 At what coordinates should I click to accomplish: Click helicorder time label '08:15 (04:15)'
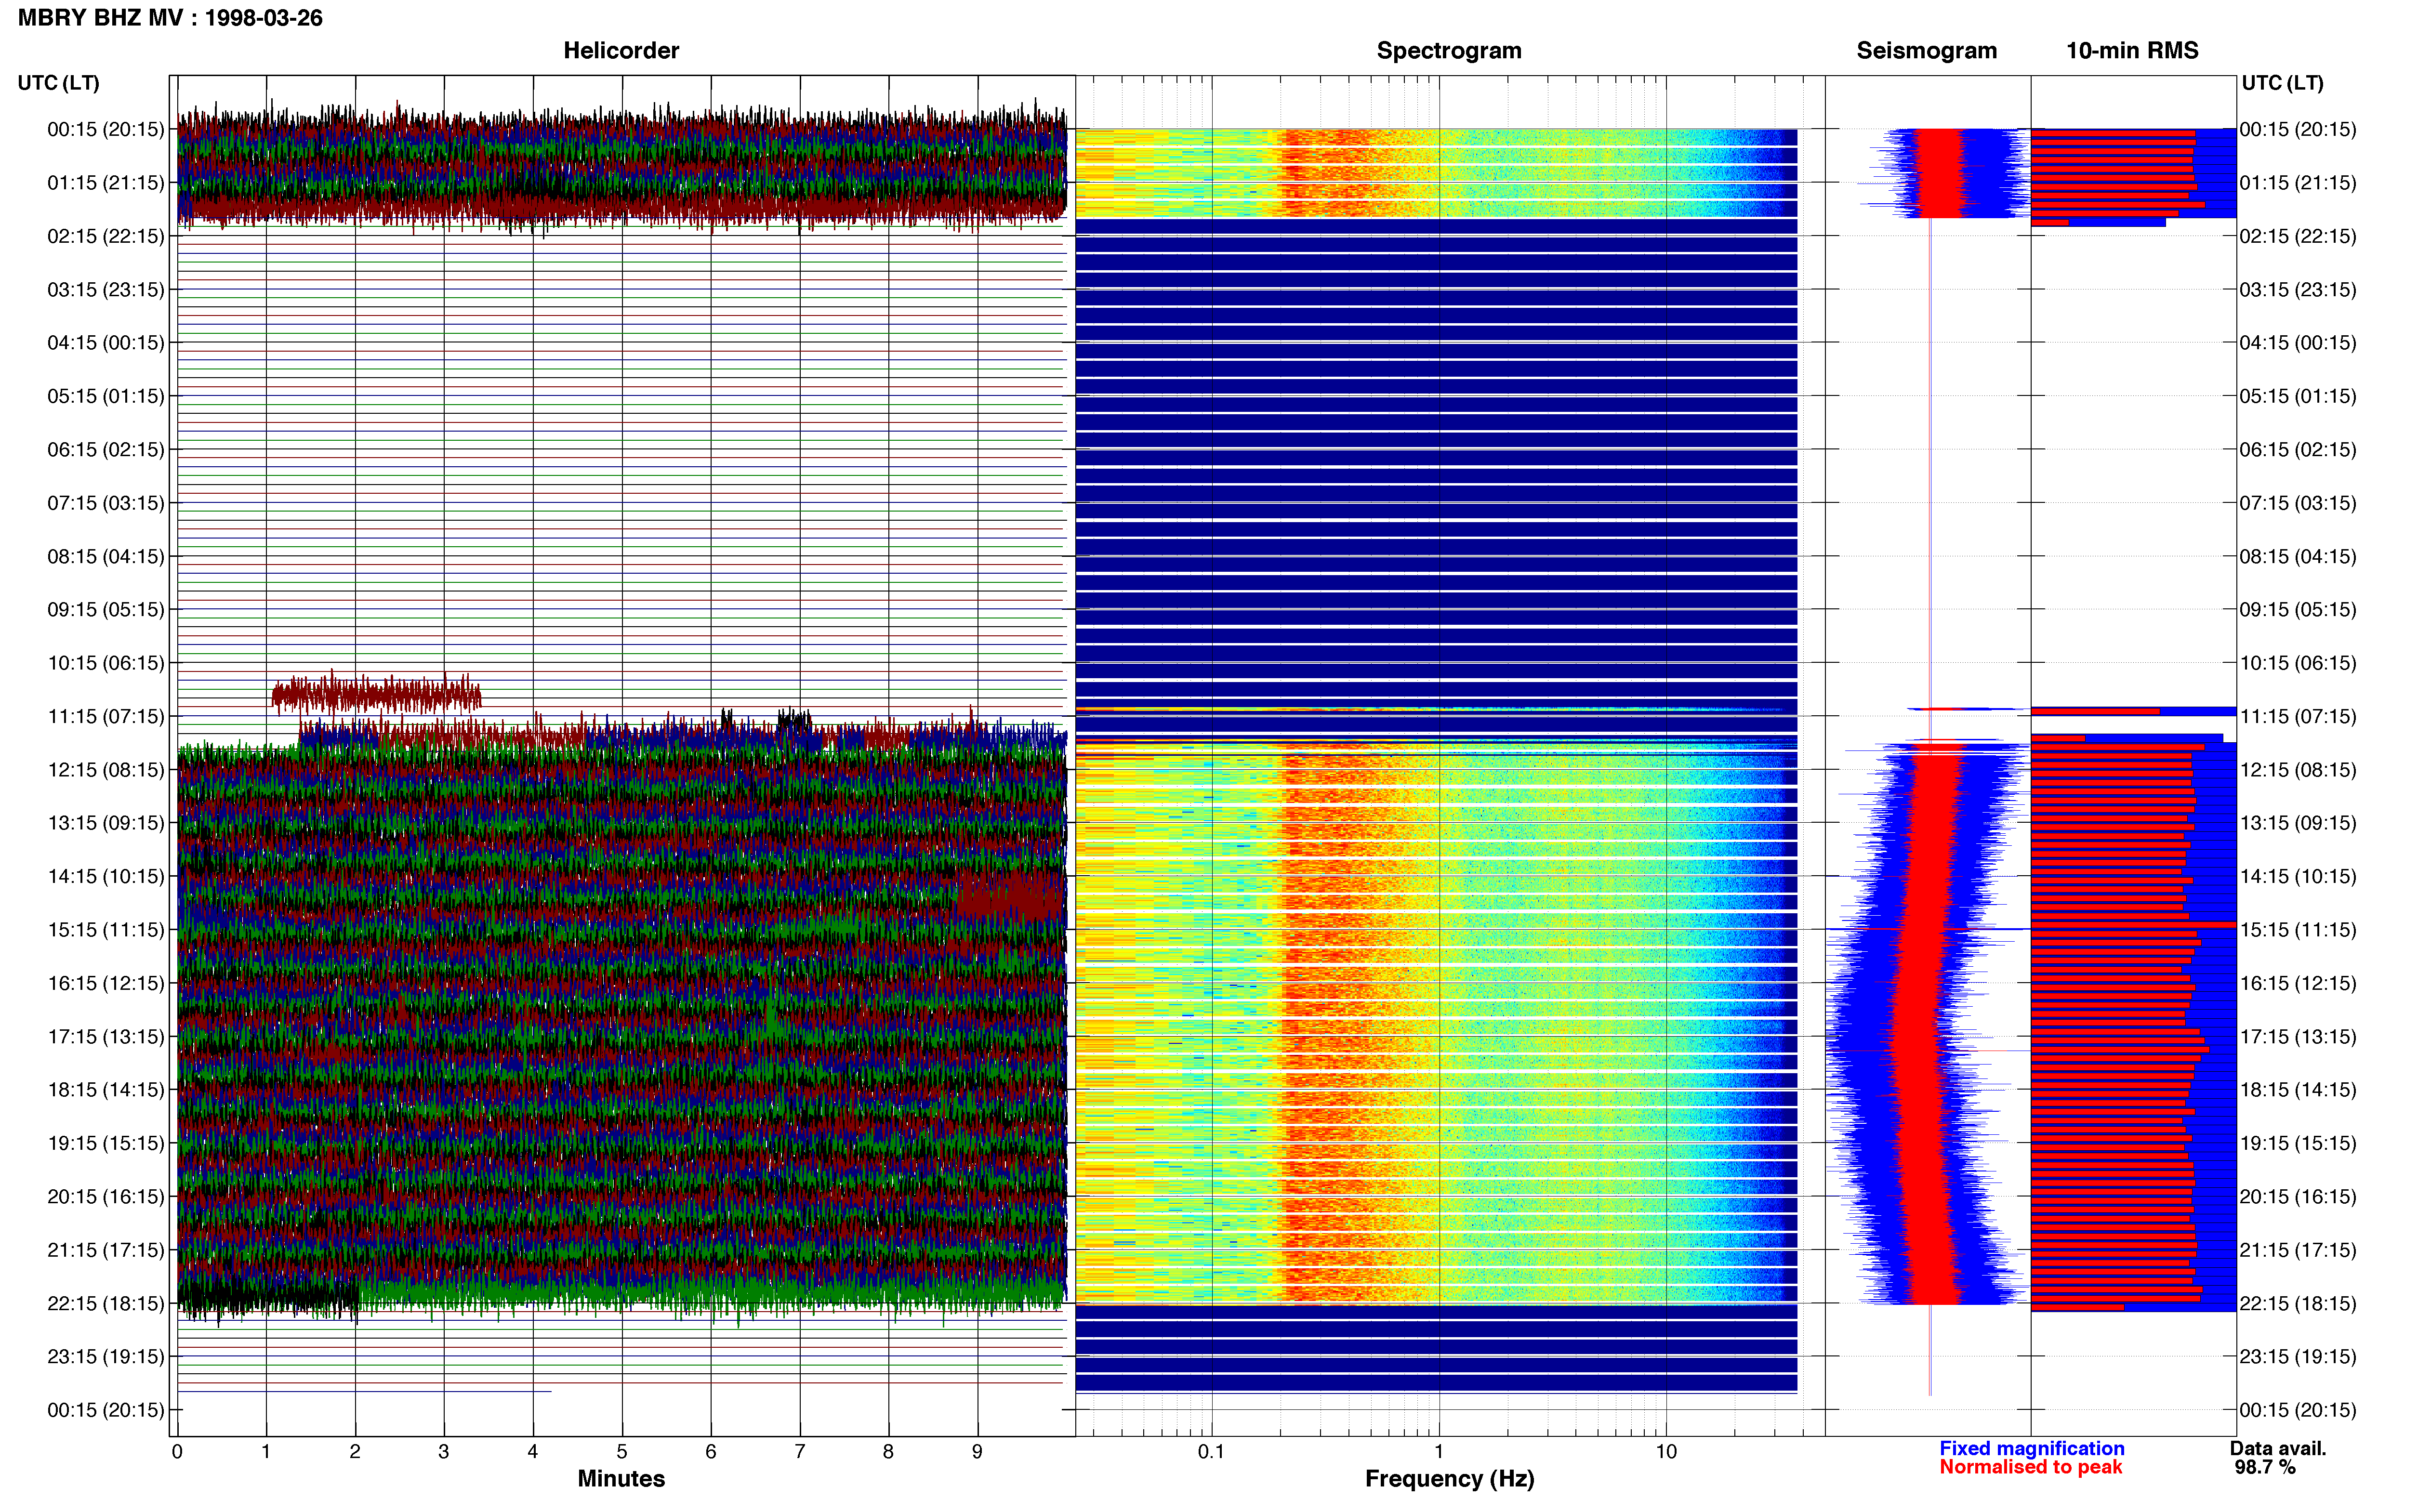click(x=106, y=556)
